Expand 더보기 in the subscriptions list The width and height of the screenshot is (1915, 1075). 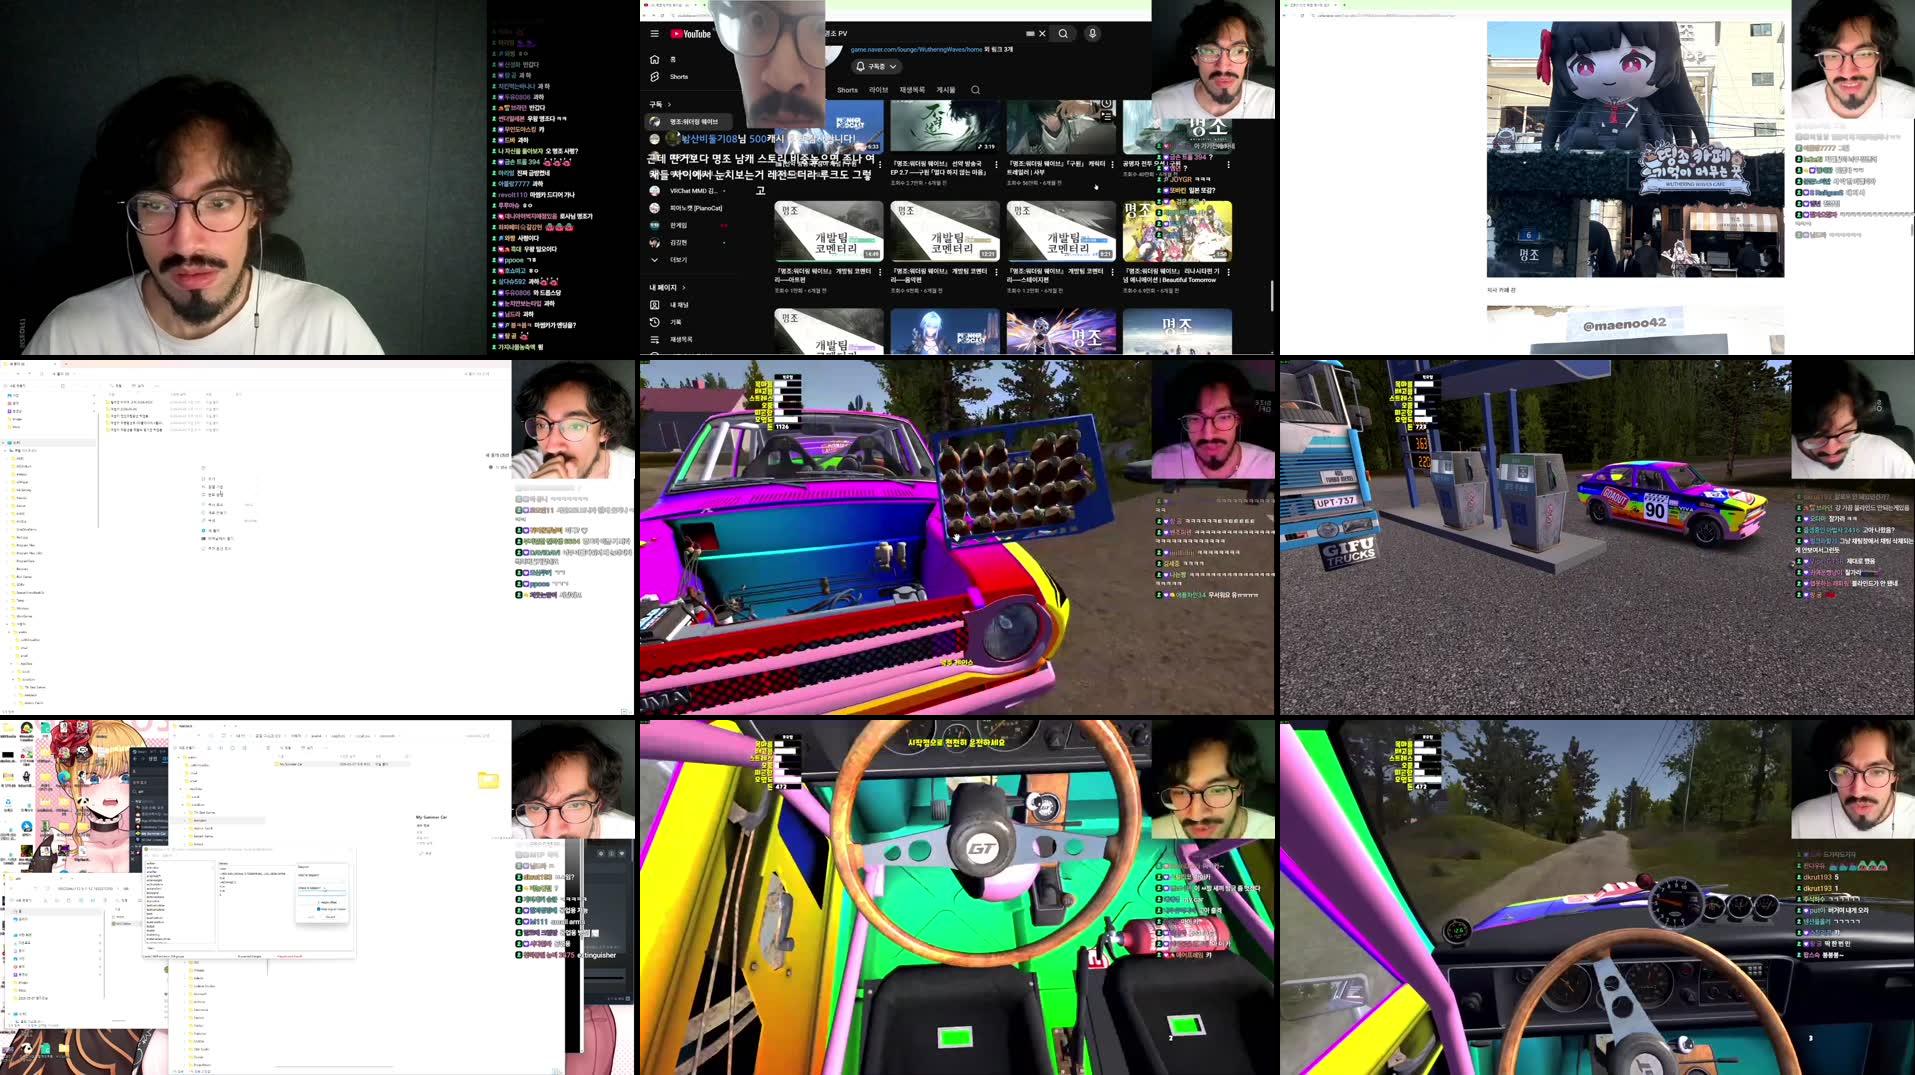point(670,260)
